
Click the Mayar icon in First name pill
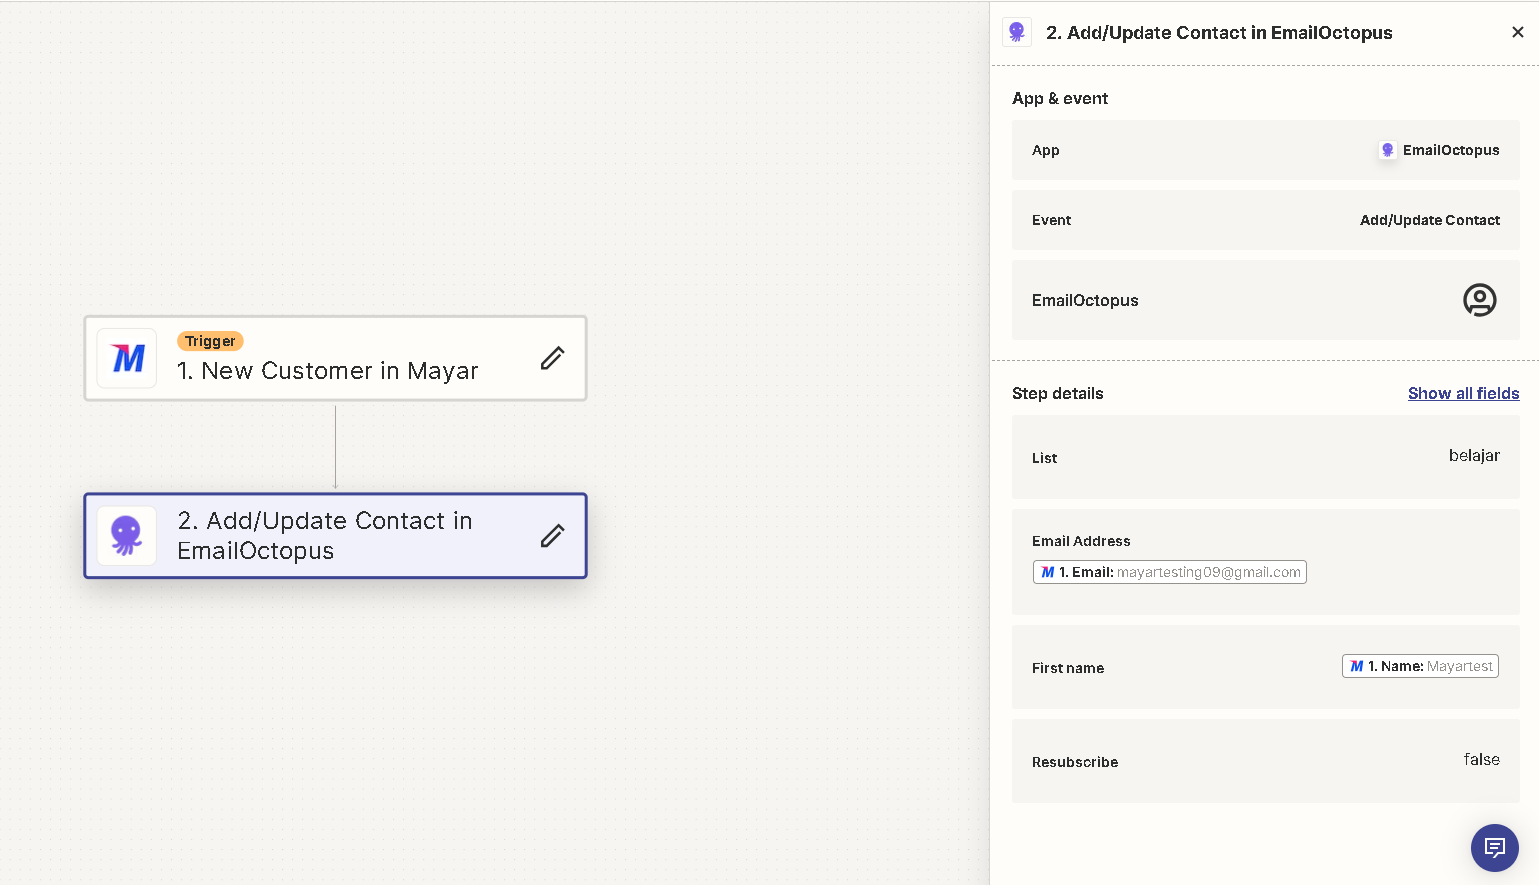1357,666
